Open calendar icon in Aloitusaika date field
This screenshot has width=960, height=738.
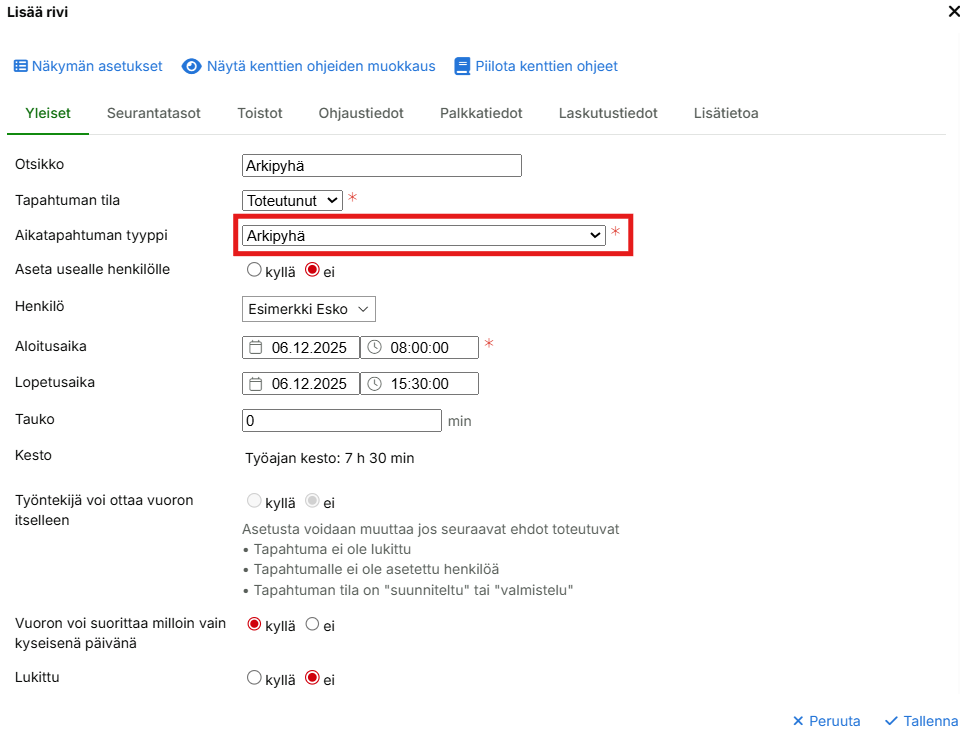tap(256, 347)
